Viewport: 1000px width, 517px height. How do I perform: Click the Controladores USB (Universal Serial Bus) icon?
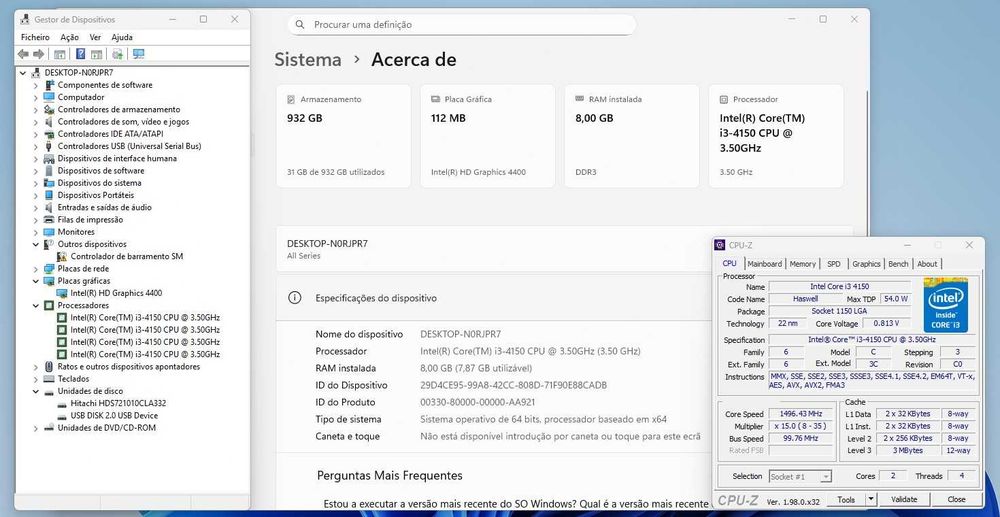pyautogui.click(x=49, y=146)
